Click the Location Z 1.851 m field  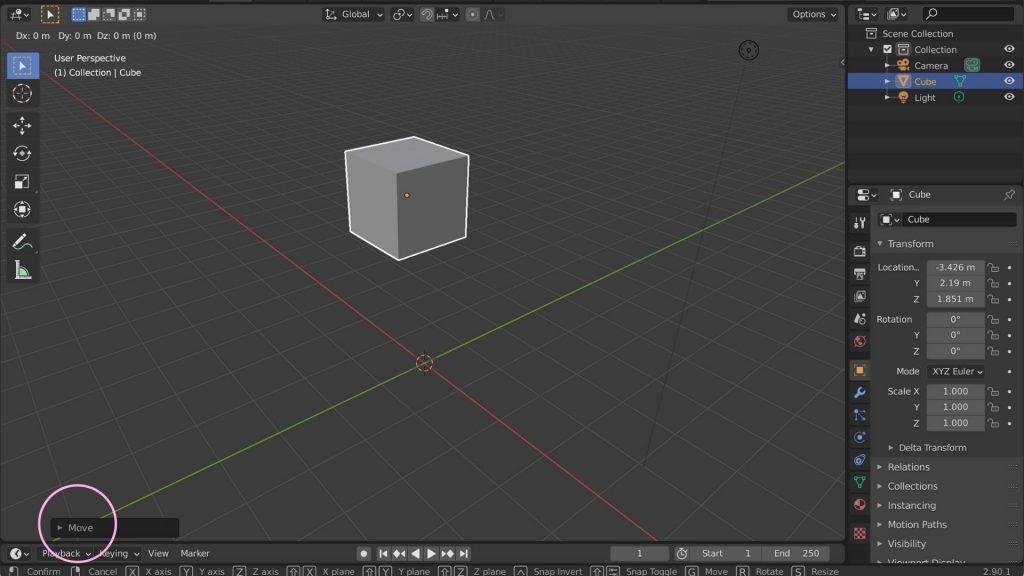click(955, 299)
